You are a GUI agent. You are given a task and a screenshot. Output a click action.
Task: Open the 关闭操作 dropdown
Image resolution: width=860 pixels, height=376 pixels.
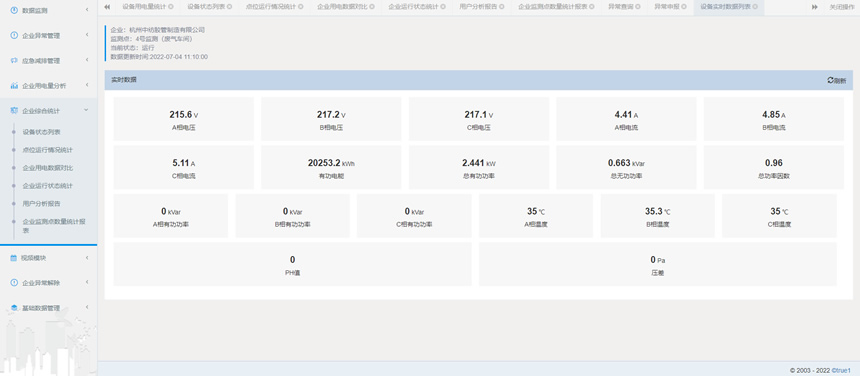pos(841,7)
